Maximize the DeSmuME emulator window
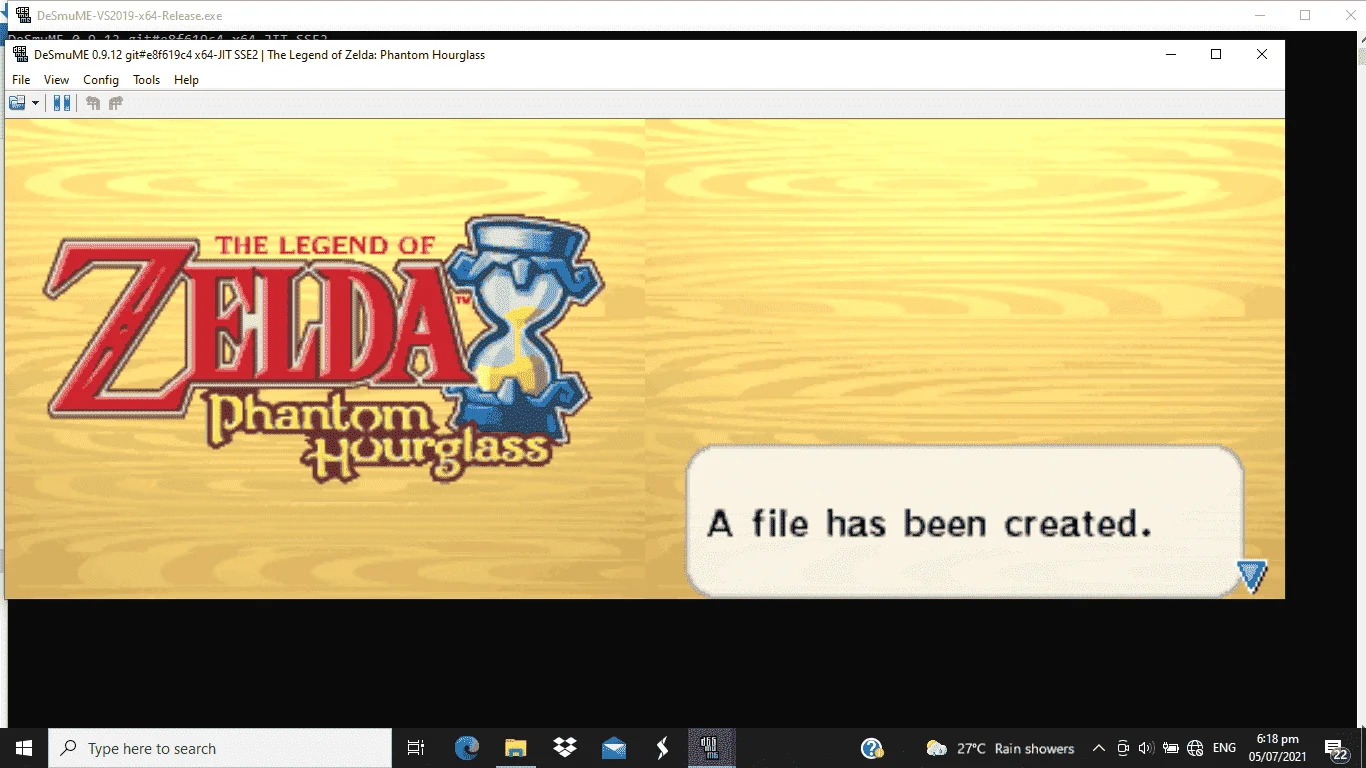The width and height of the screenshot is (1366, 768). point(1216,55)
